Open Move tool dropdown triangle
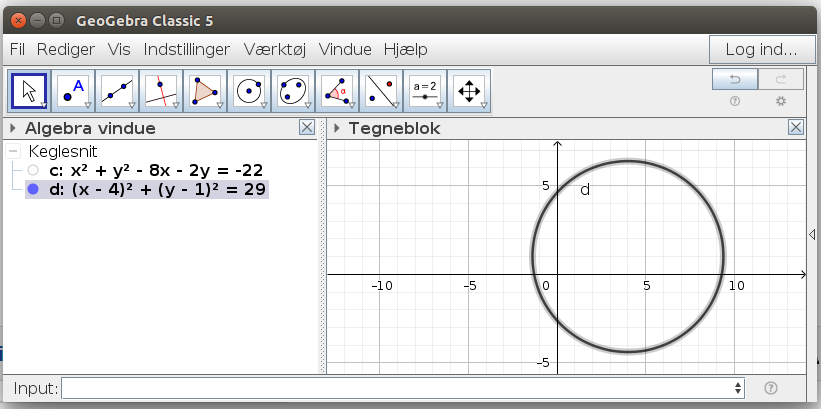Image resolution: width=821 pixels, height=409 pixels. pyautogui.click(x=44, y=106)
